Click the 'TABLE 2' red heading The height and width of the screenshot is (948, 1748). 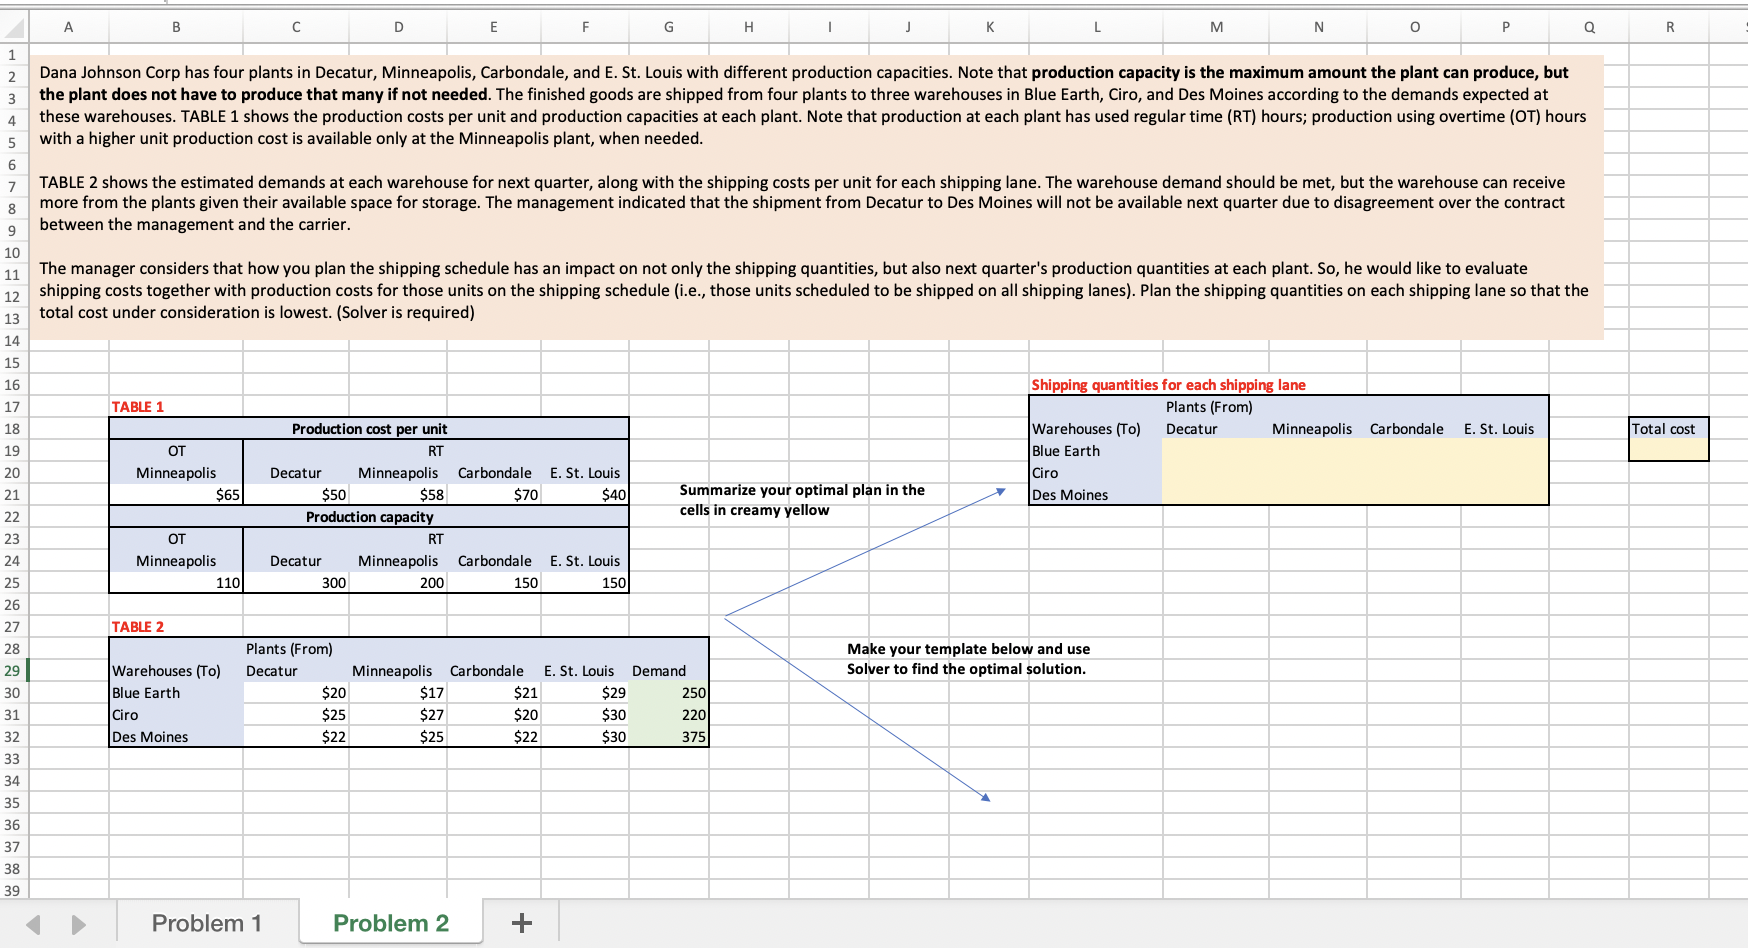coord(138,627)
